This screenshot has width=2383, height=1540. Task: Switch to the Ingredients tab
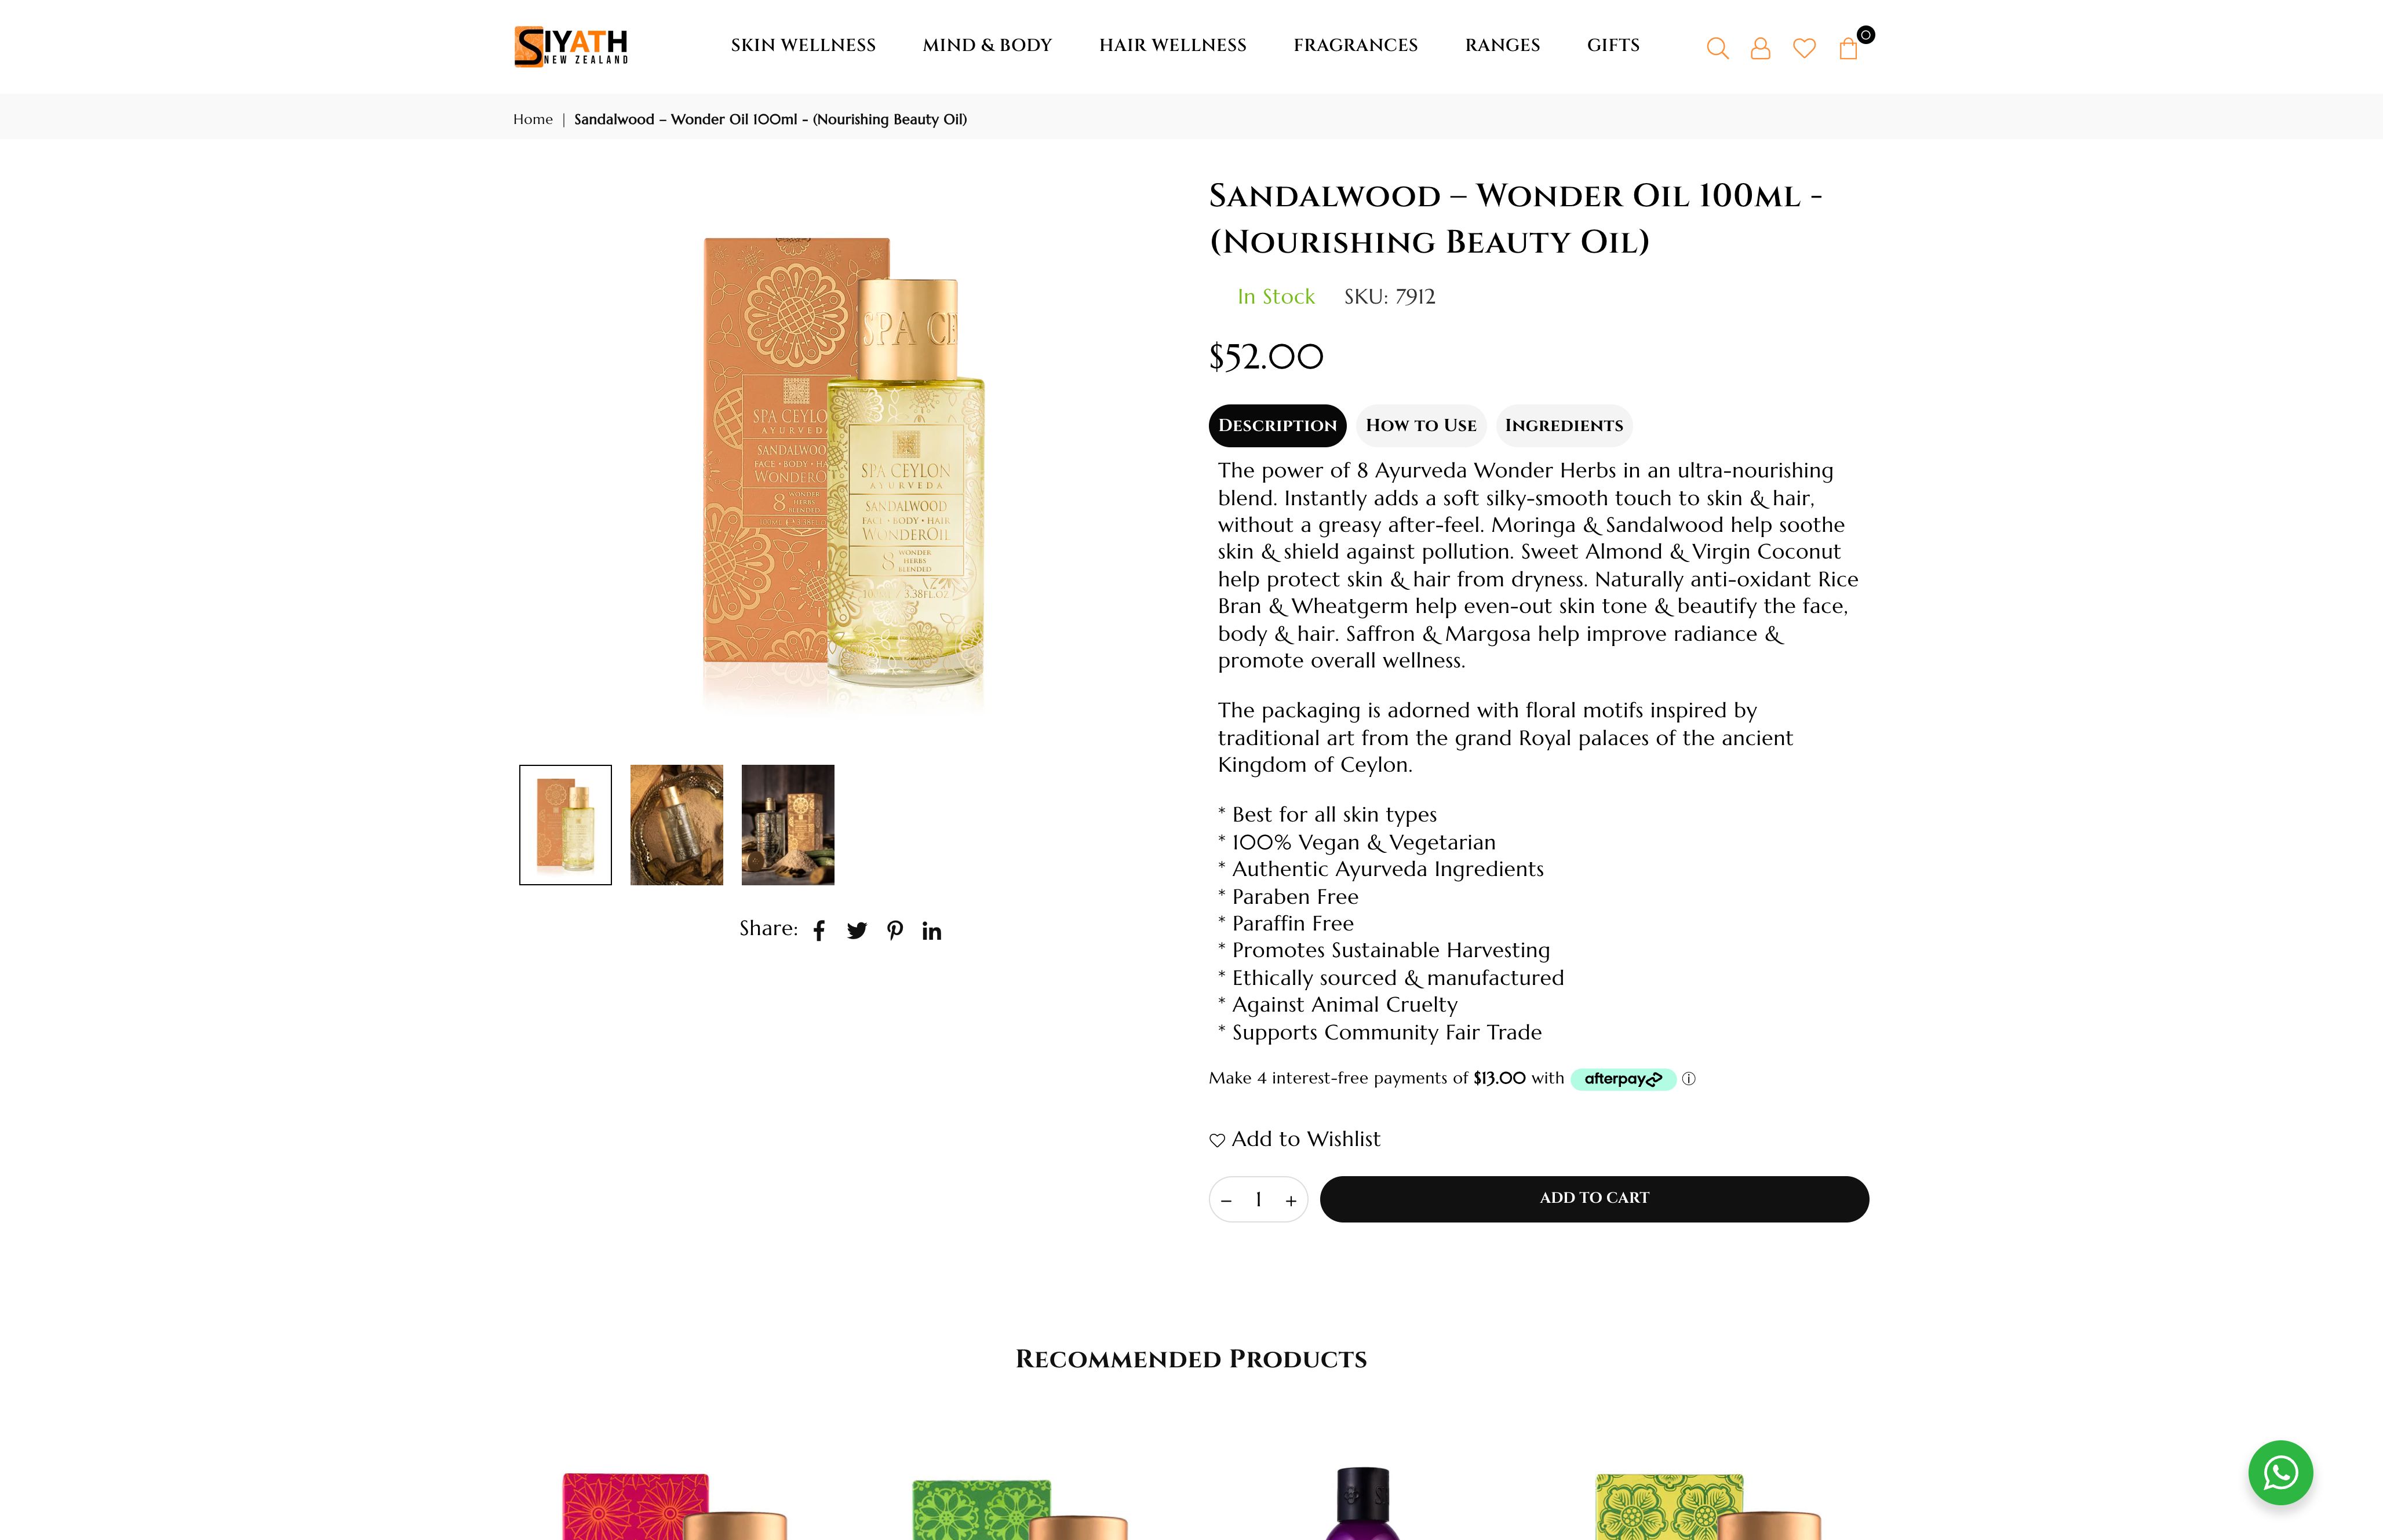click(1564, 426)
